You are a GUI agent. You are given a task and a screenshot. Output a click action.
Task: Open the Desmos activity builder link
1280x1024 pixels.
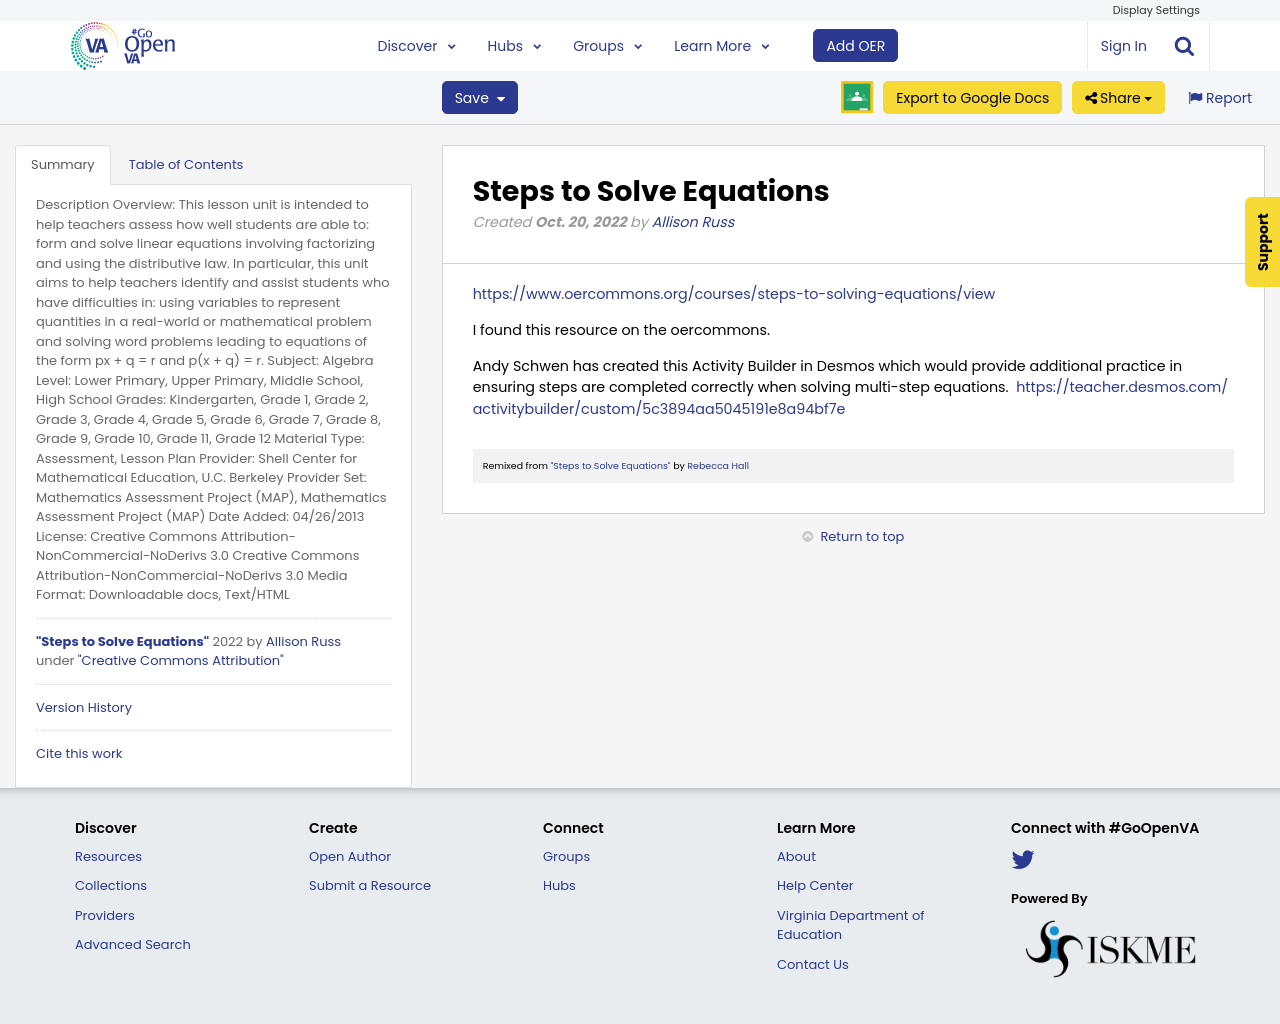coord(1120,386)
